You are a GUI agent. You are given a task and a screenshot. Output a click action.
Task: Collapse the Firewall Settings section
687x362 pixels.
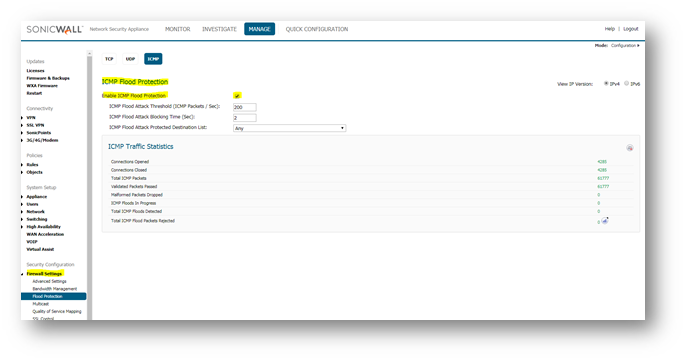pyautogui.click(x=22, y=274)
